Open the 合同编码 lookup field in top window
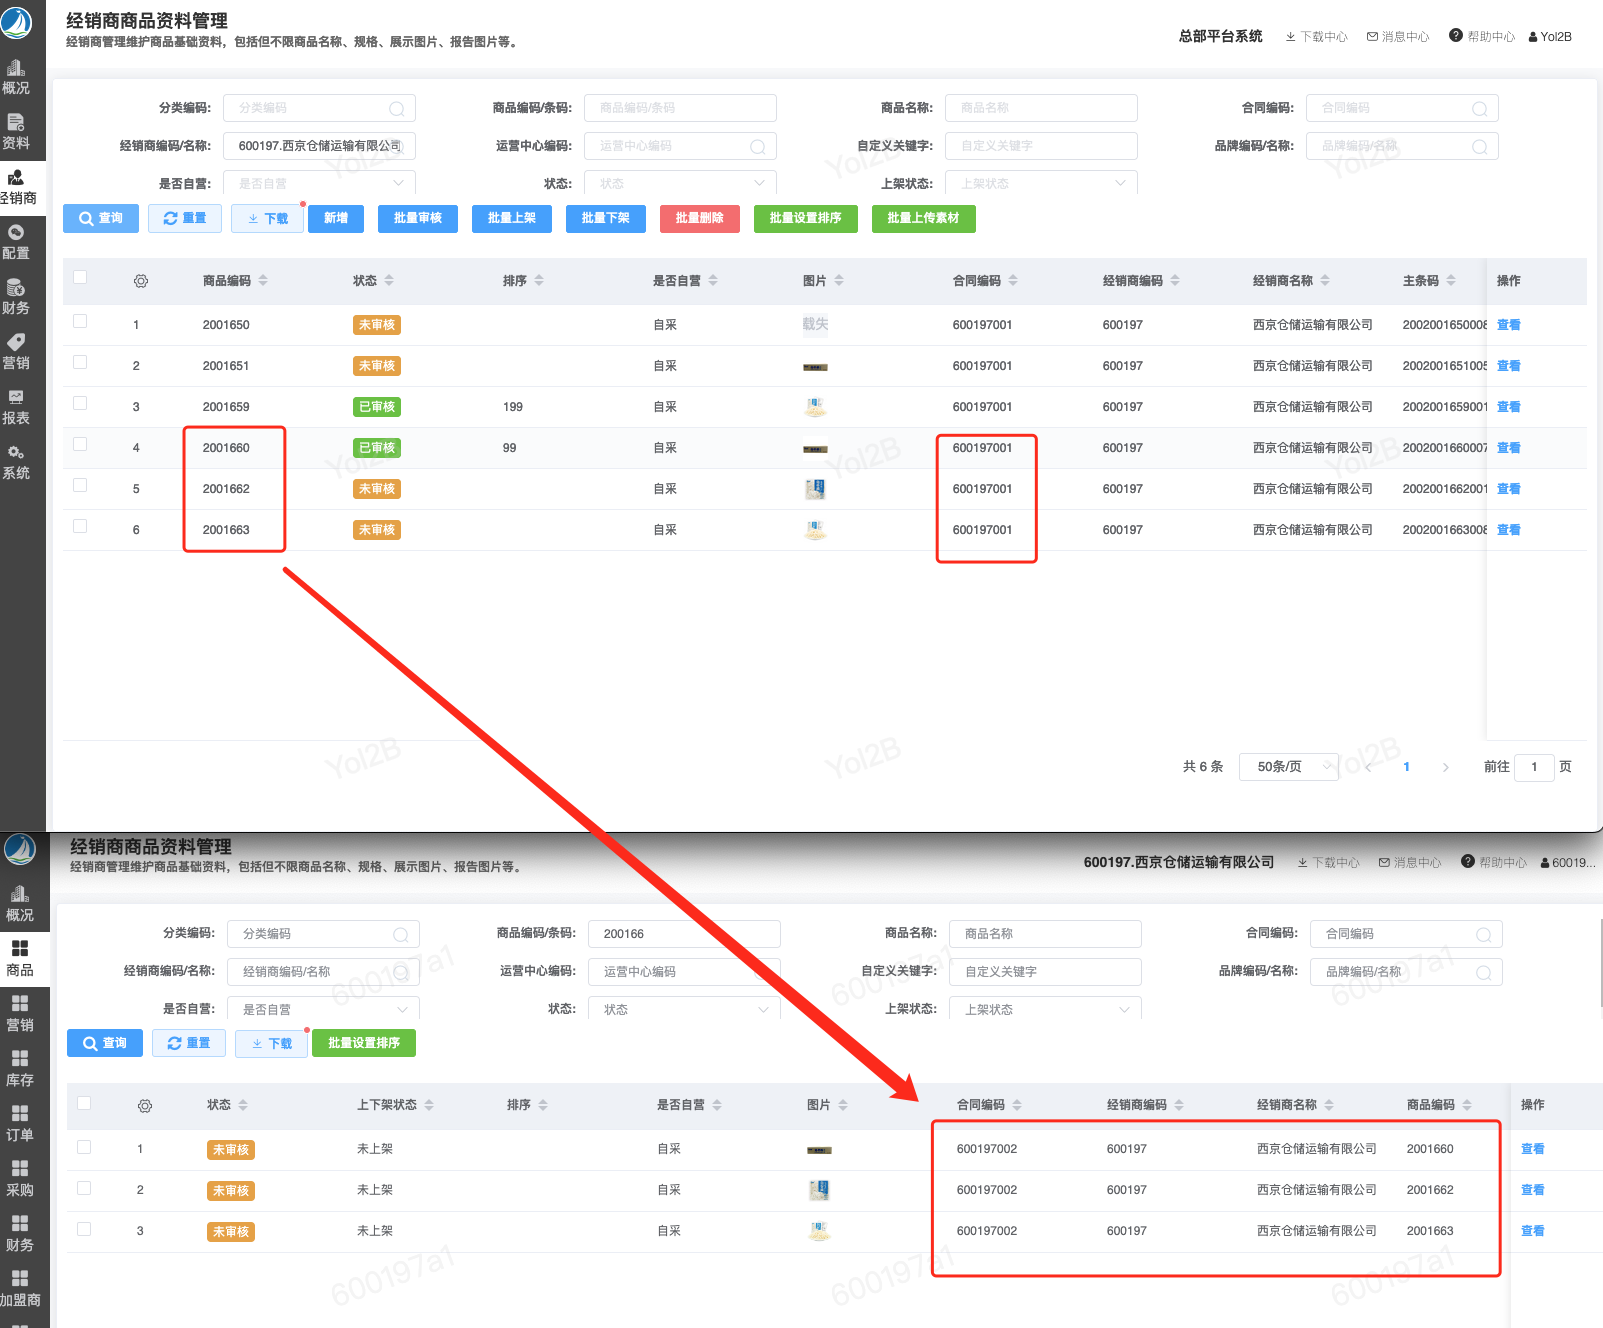The image size is (1603, 1328). point(1402,108)
